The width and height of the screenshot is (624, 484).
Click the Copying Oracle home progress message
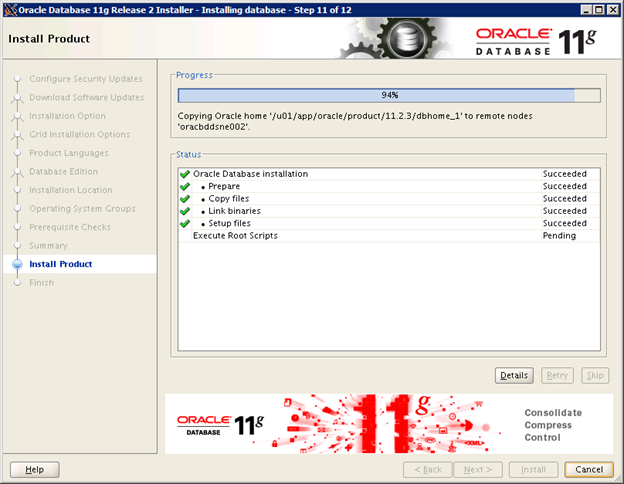click(355, 121)
